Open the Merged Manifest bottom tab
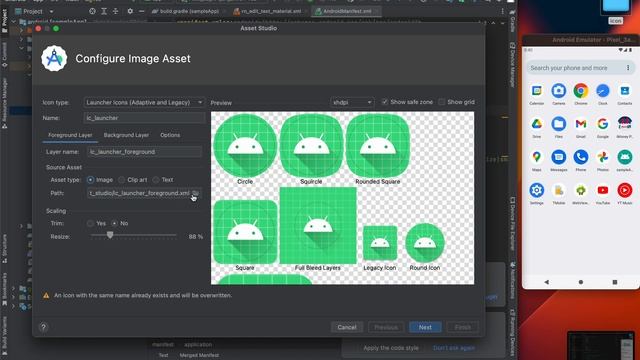640x360 pixels. 199,355
